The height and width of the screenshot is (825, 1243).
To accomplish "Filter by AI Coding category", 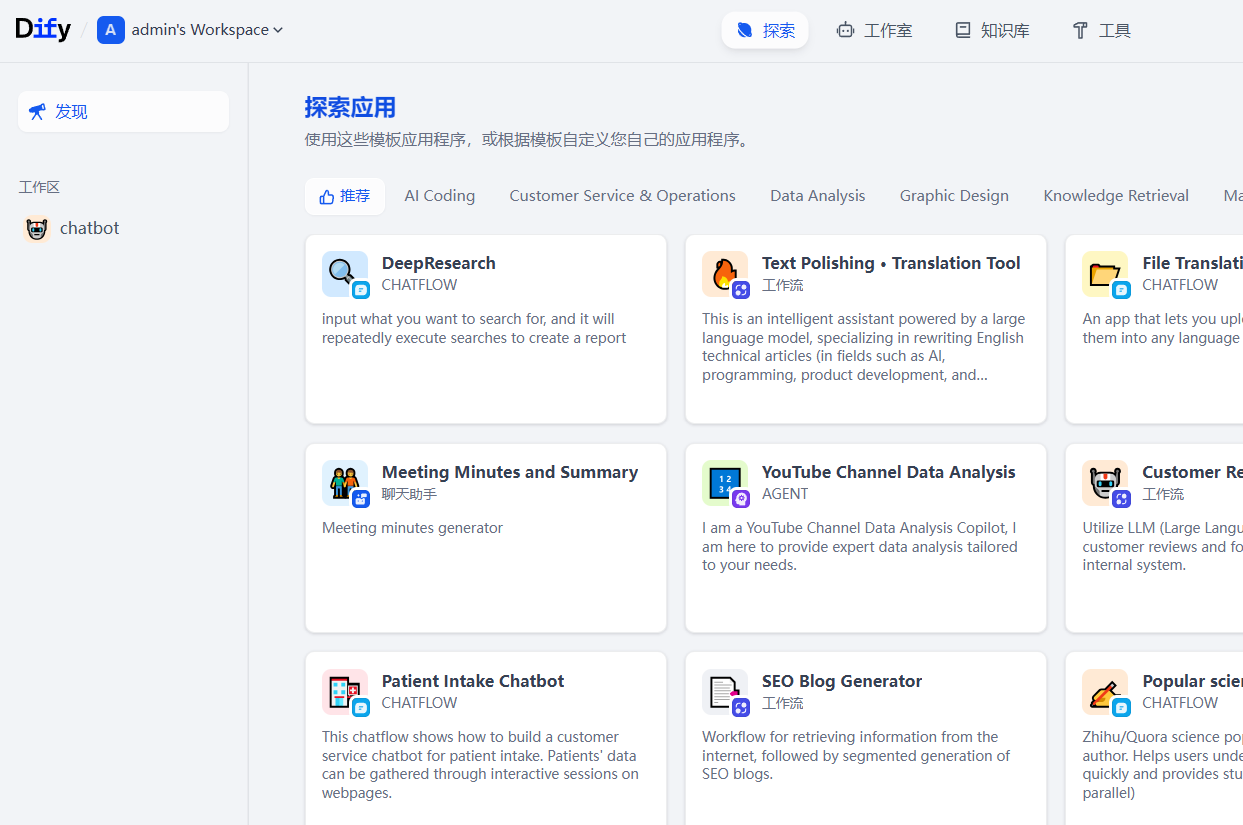I will point(440,196).
